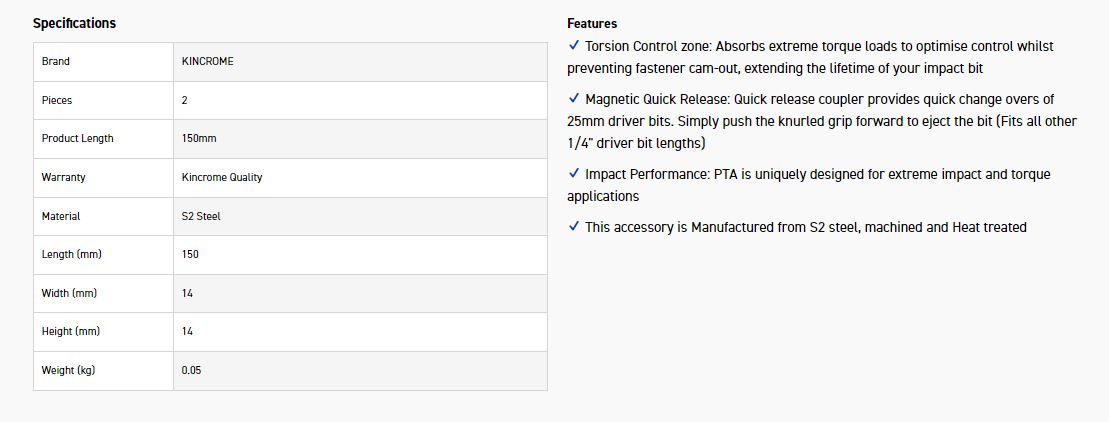
Task: Select the Material row label
Action: (61, 216)
